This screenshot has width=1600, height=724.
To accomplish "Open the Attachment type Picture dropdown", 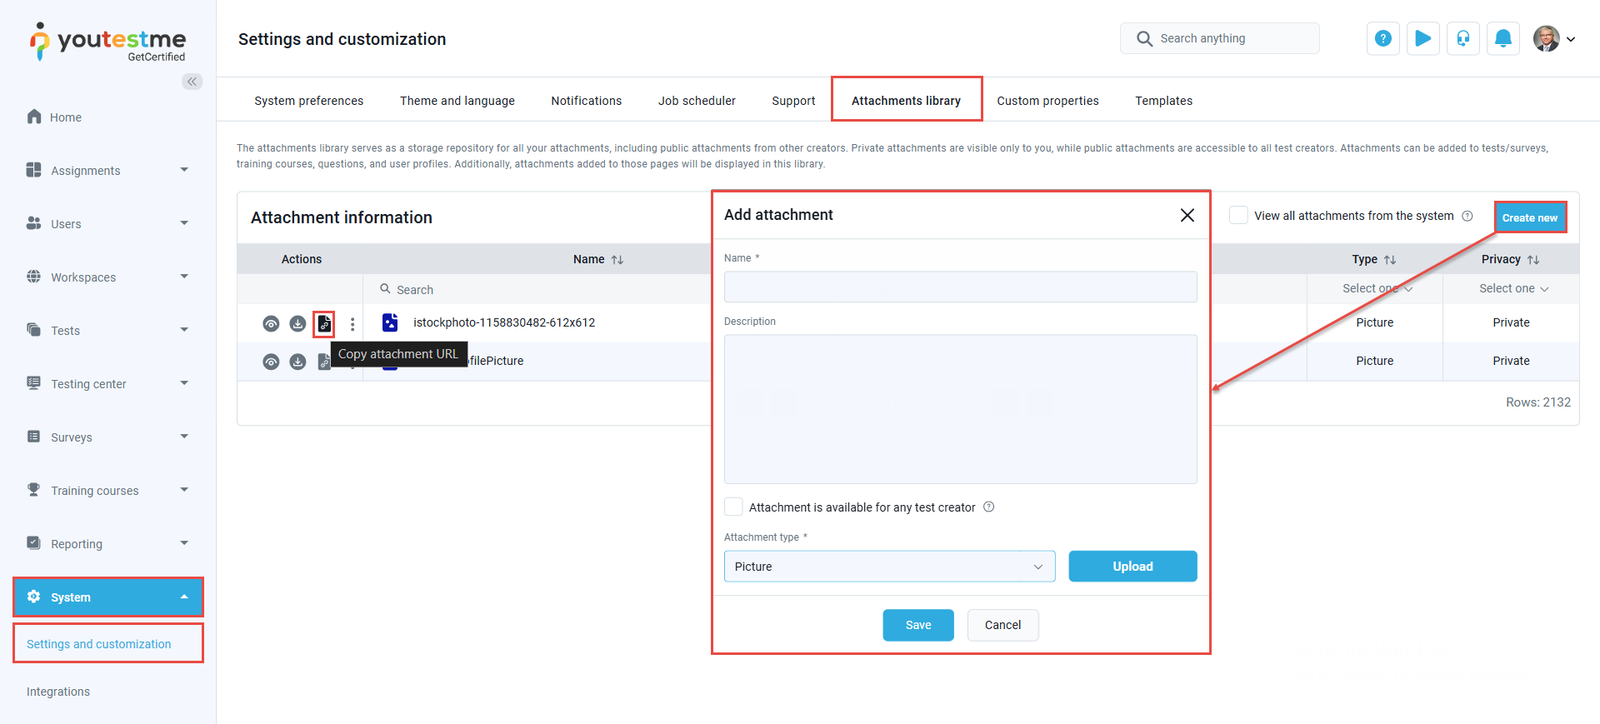I will [x=889, y=567].
